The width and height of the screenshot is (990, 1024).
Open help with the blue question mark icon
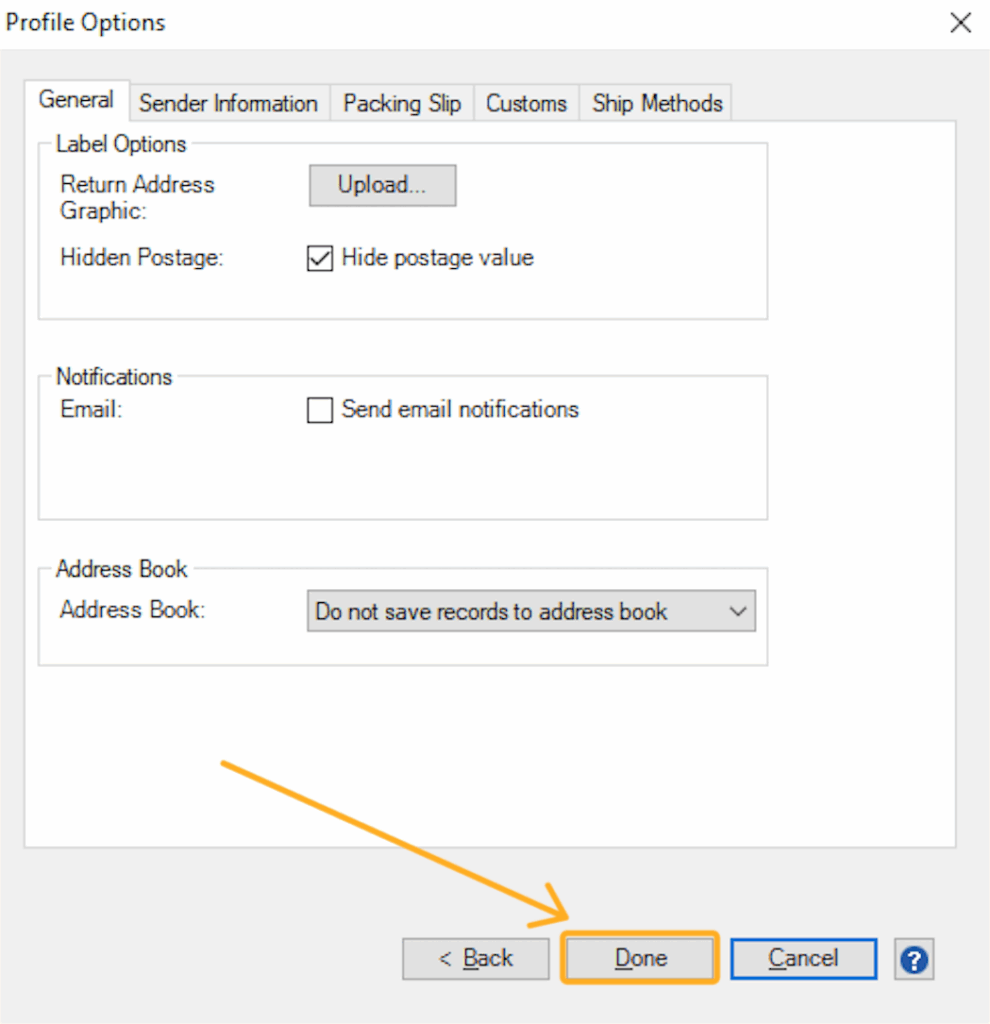(x=914, y=960)
